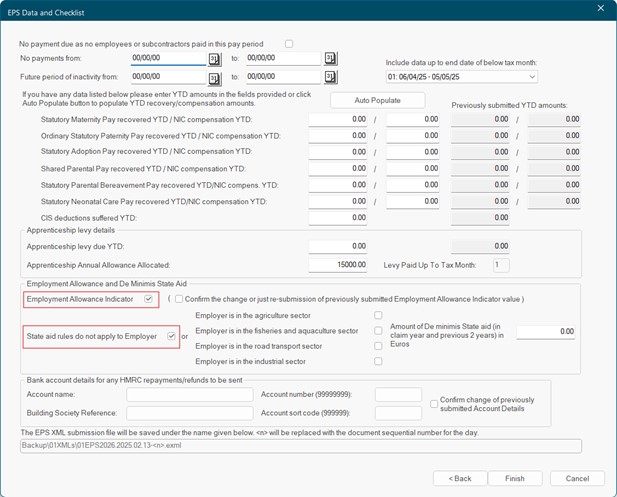Open calendar for No payments from date
This screenshot has height=497, width=617.
[214, 59]
